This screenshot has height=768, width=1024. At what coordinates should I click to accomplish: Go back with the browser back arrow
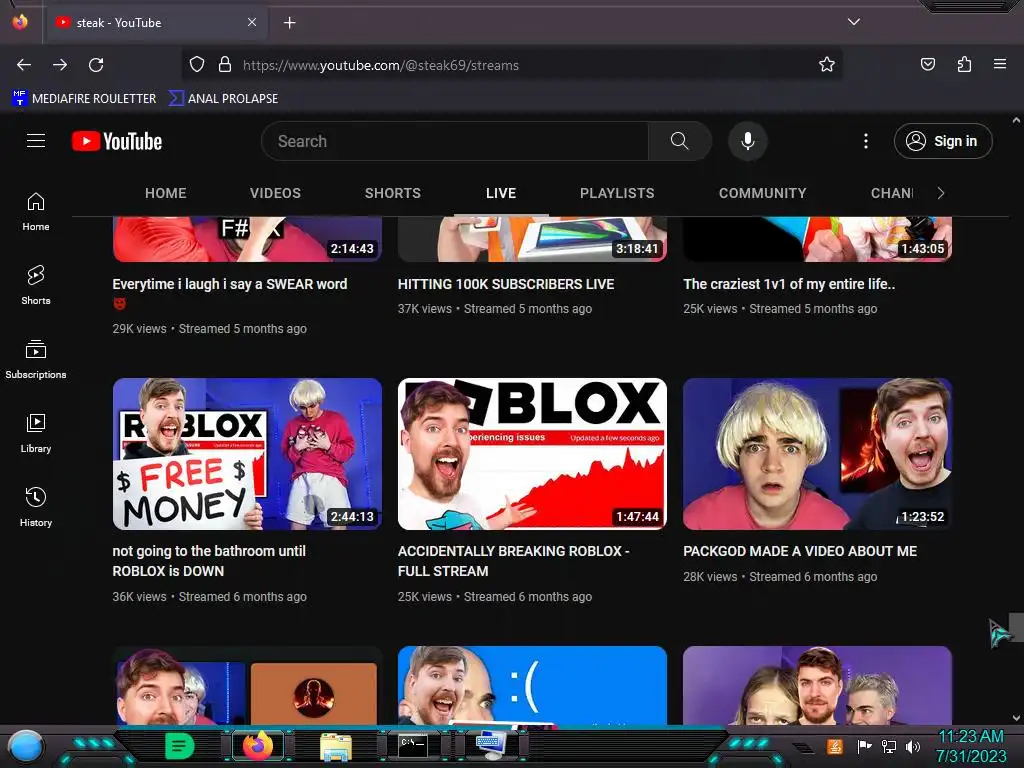tap(24, 65)
